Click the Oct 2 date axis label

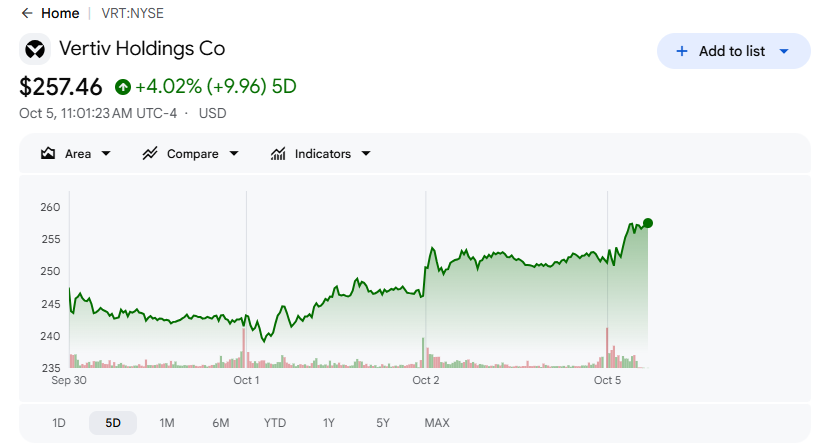click(x=426, y=380)
